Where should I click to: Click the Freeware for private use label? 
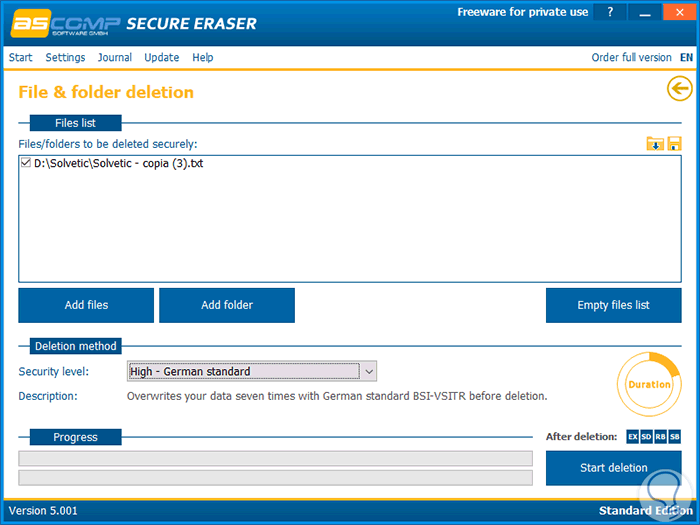pos(522,12)
